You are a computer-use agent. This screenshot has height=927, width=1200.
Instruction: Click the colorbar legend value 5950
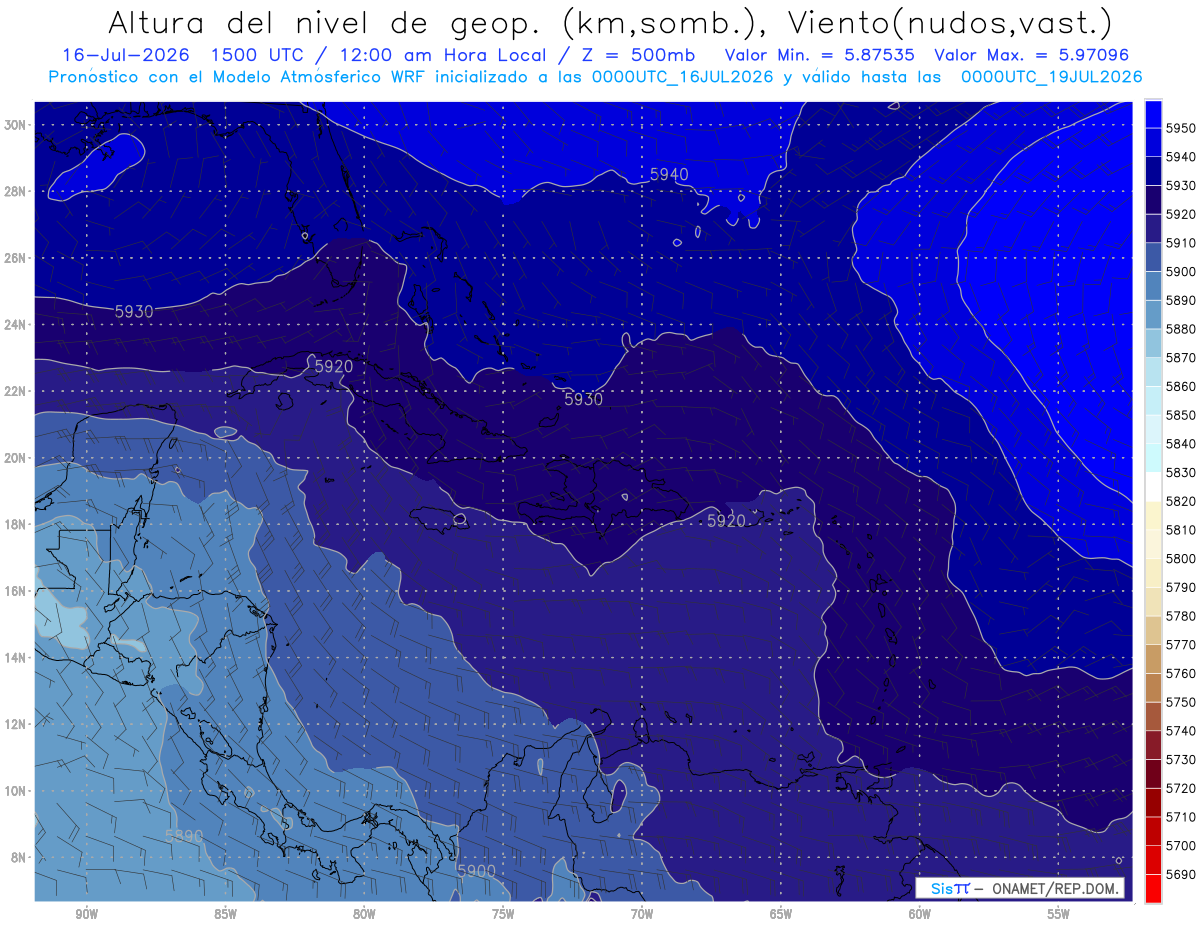(1182, 129)
